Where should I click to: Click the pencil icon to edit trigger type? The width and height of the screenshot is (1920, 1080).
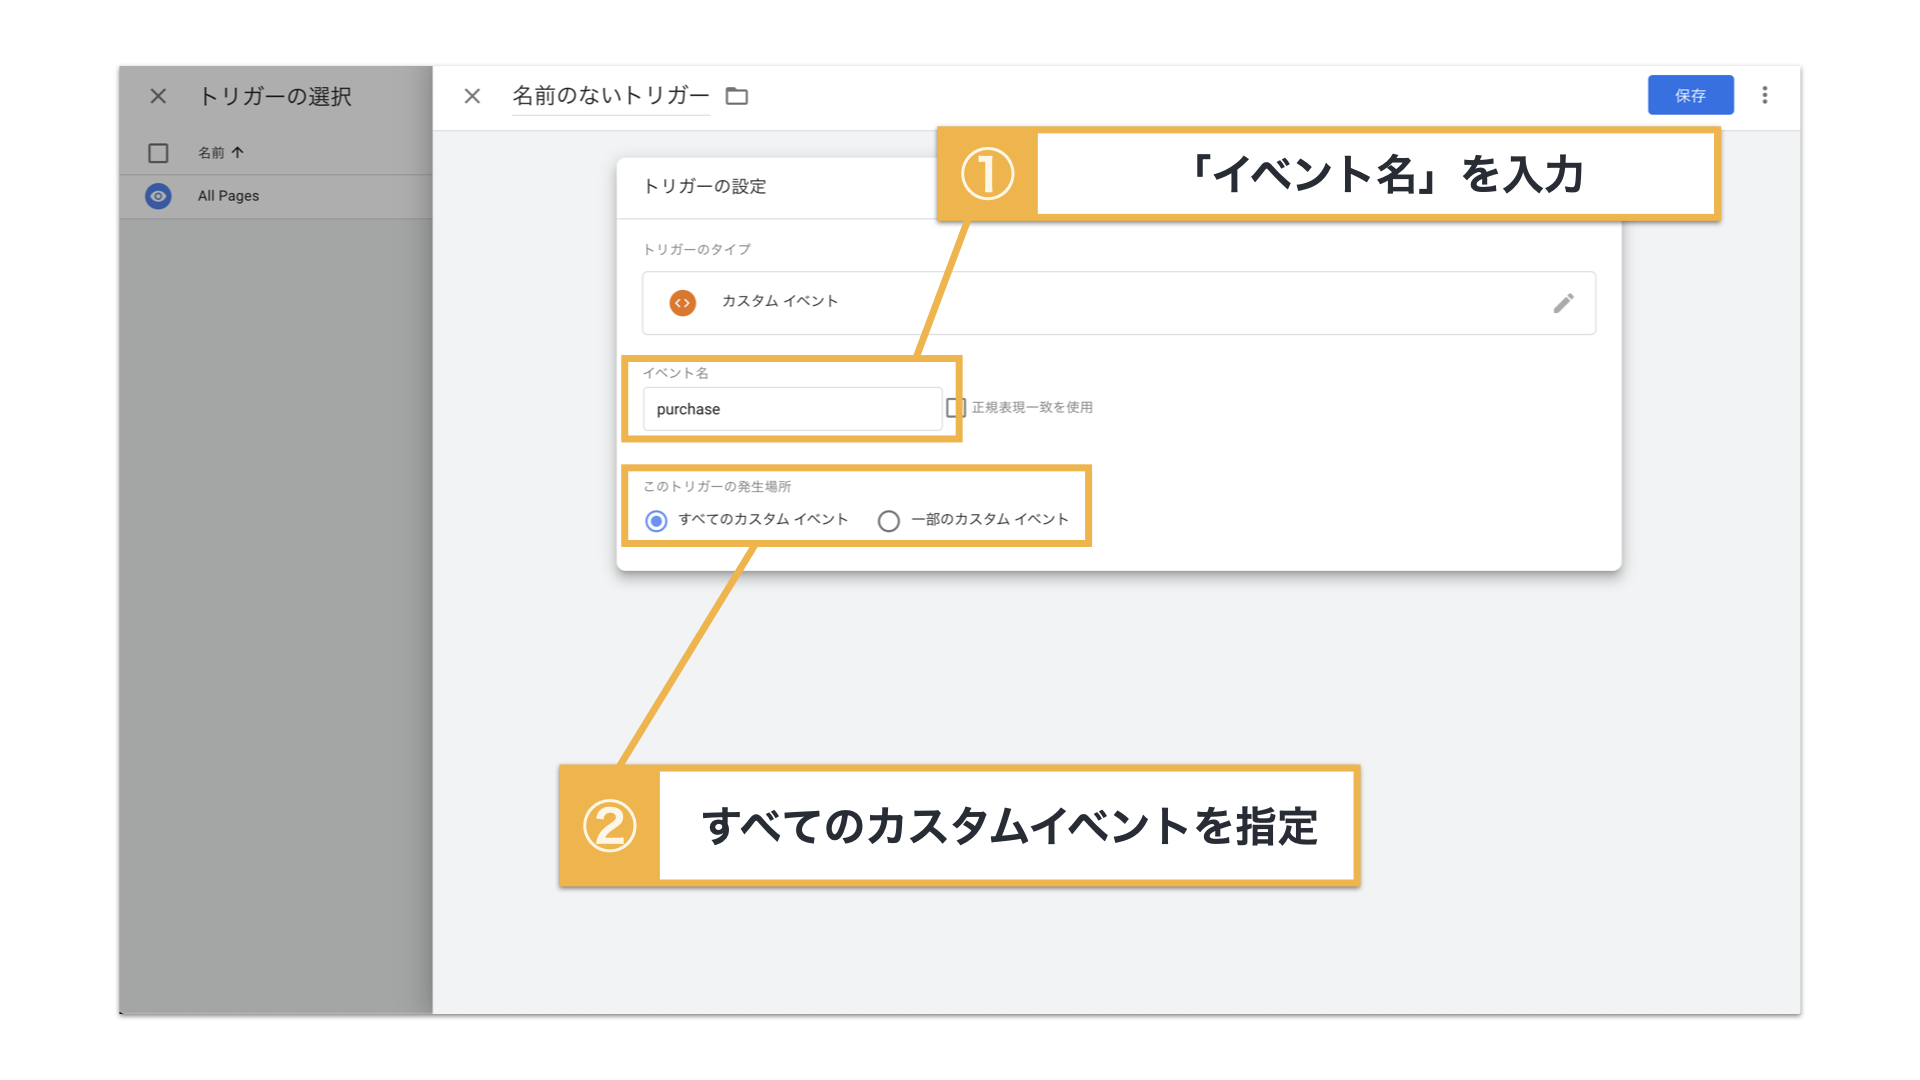pyautogui.click(x=1563, y=303)
